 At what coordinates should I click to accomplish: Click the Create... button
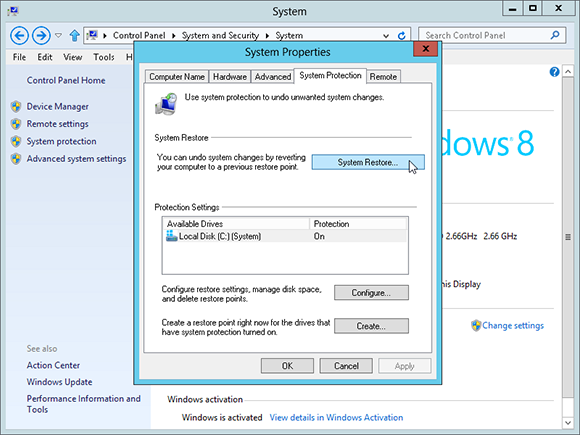click(371, 326)
